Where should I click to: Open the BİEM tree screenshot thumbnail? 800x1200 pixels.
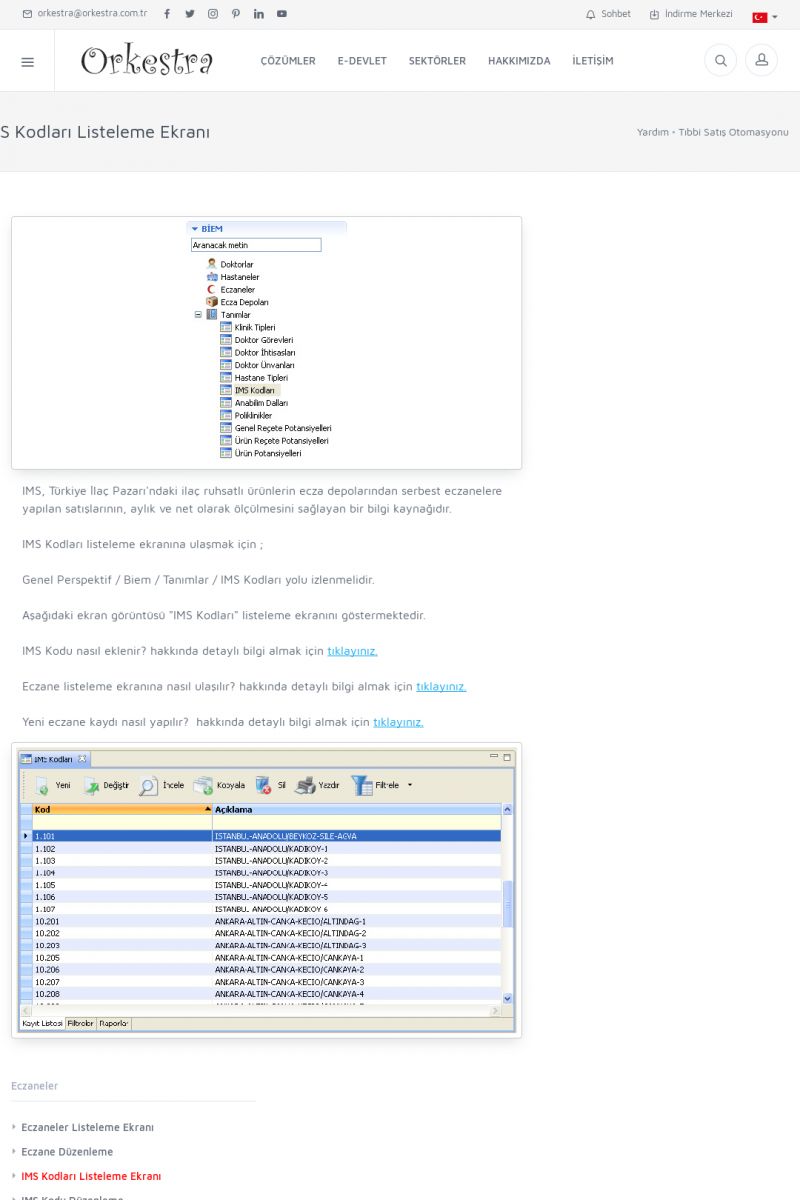266,342
